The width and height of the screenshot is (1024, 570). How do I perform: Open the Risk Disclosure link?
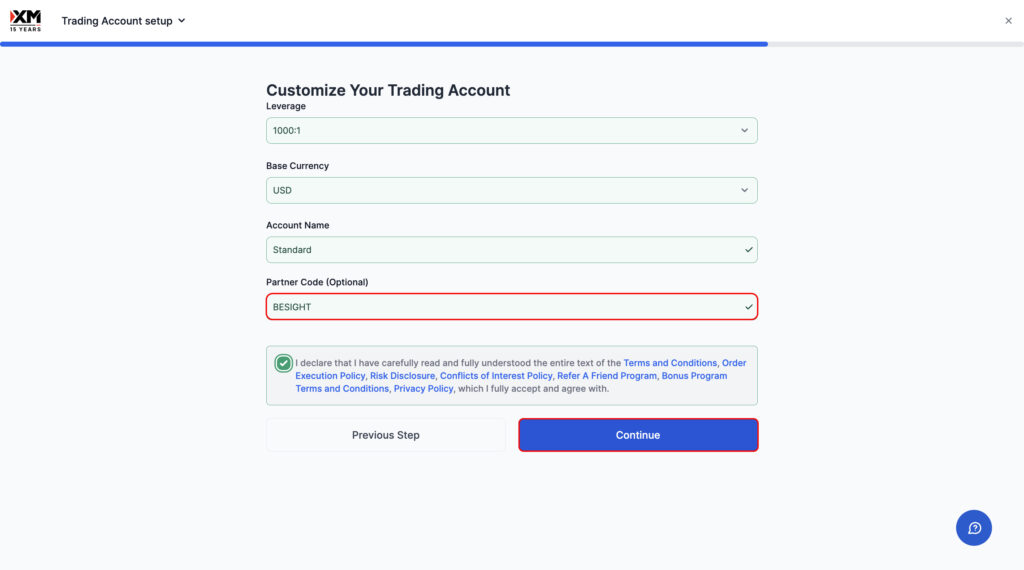coord(402,376)
